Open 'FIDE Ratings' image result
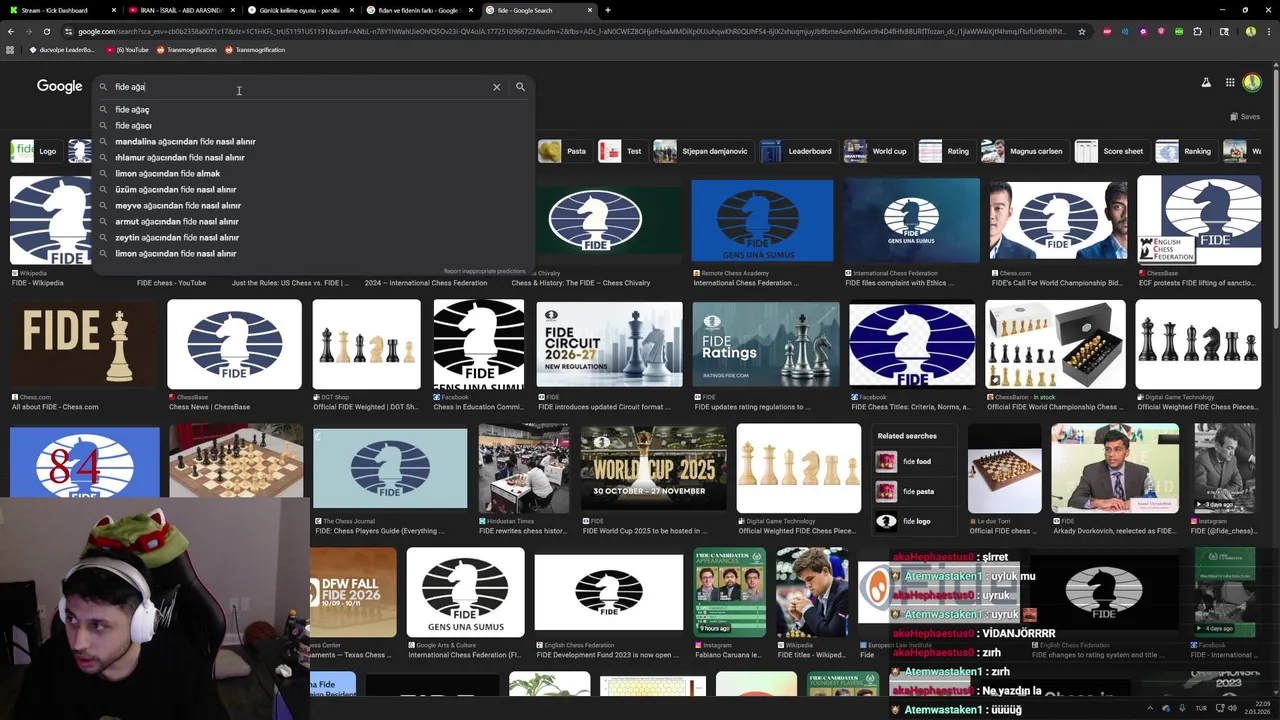 click(766, 345)
